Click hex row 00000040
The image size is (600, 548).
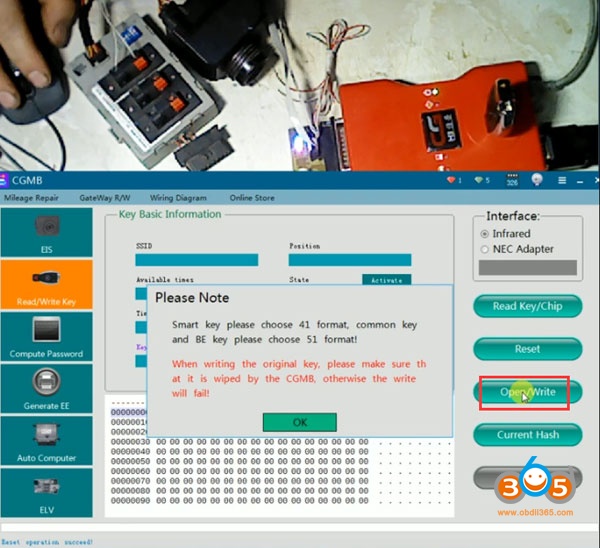(x=282, y=452)
